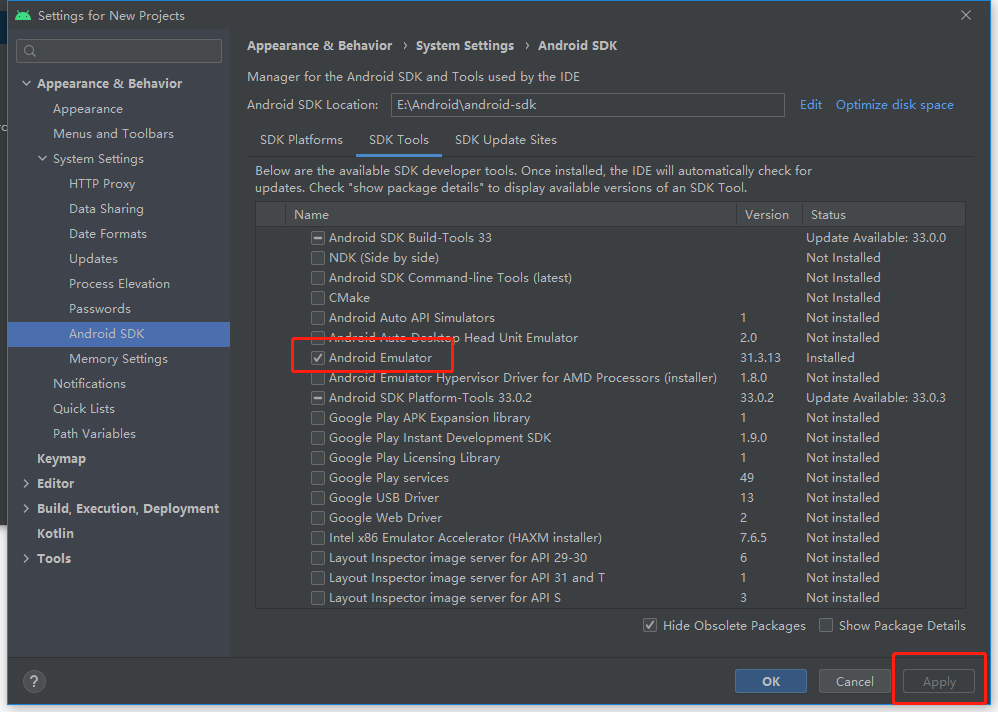
Task: Switch to the SDK Platforms tab
Action: point(301,140)
